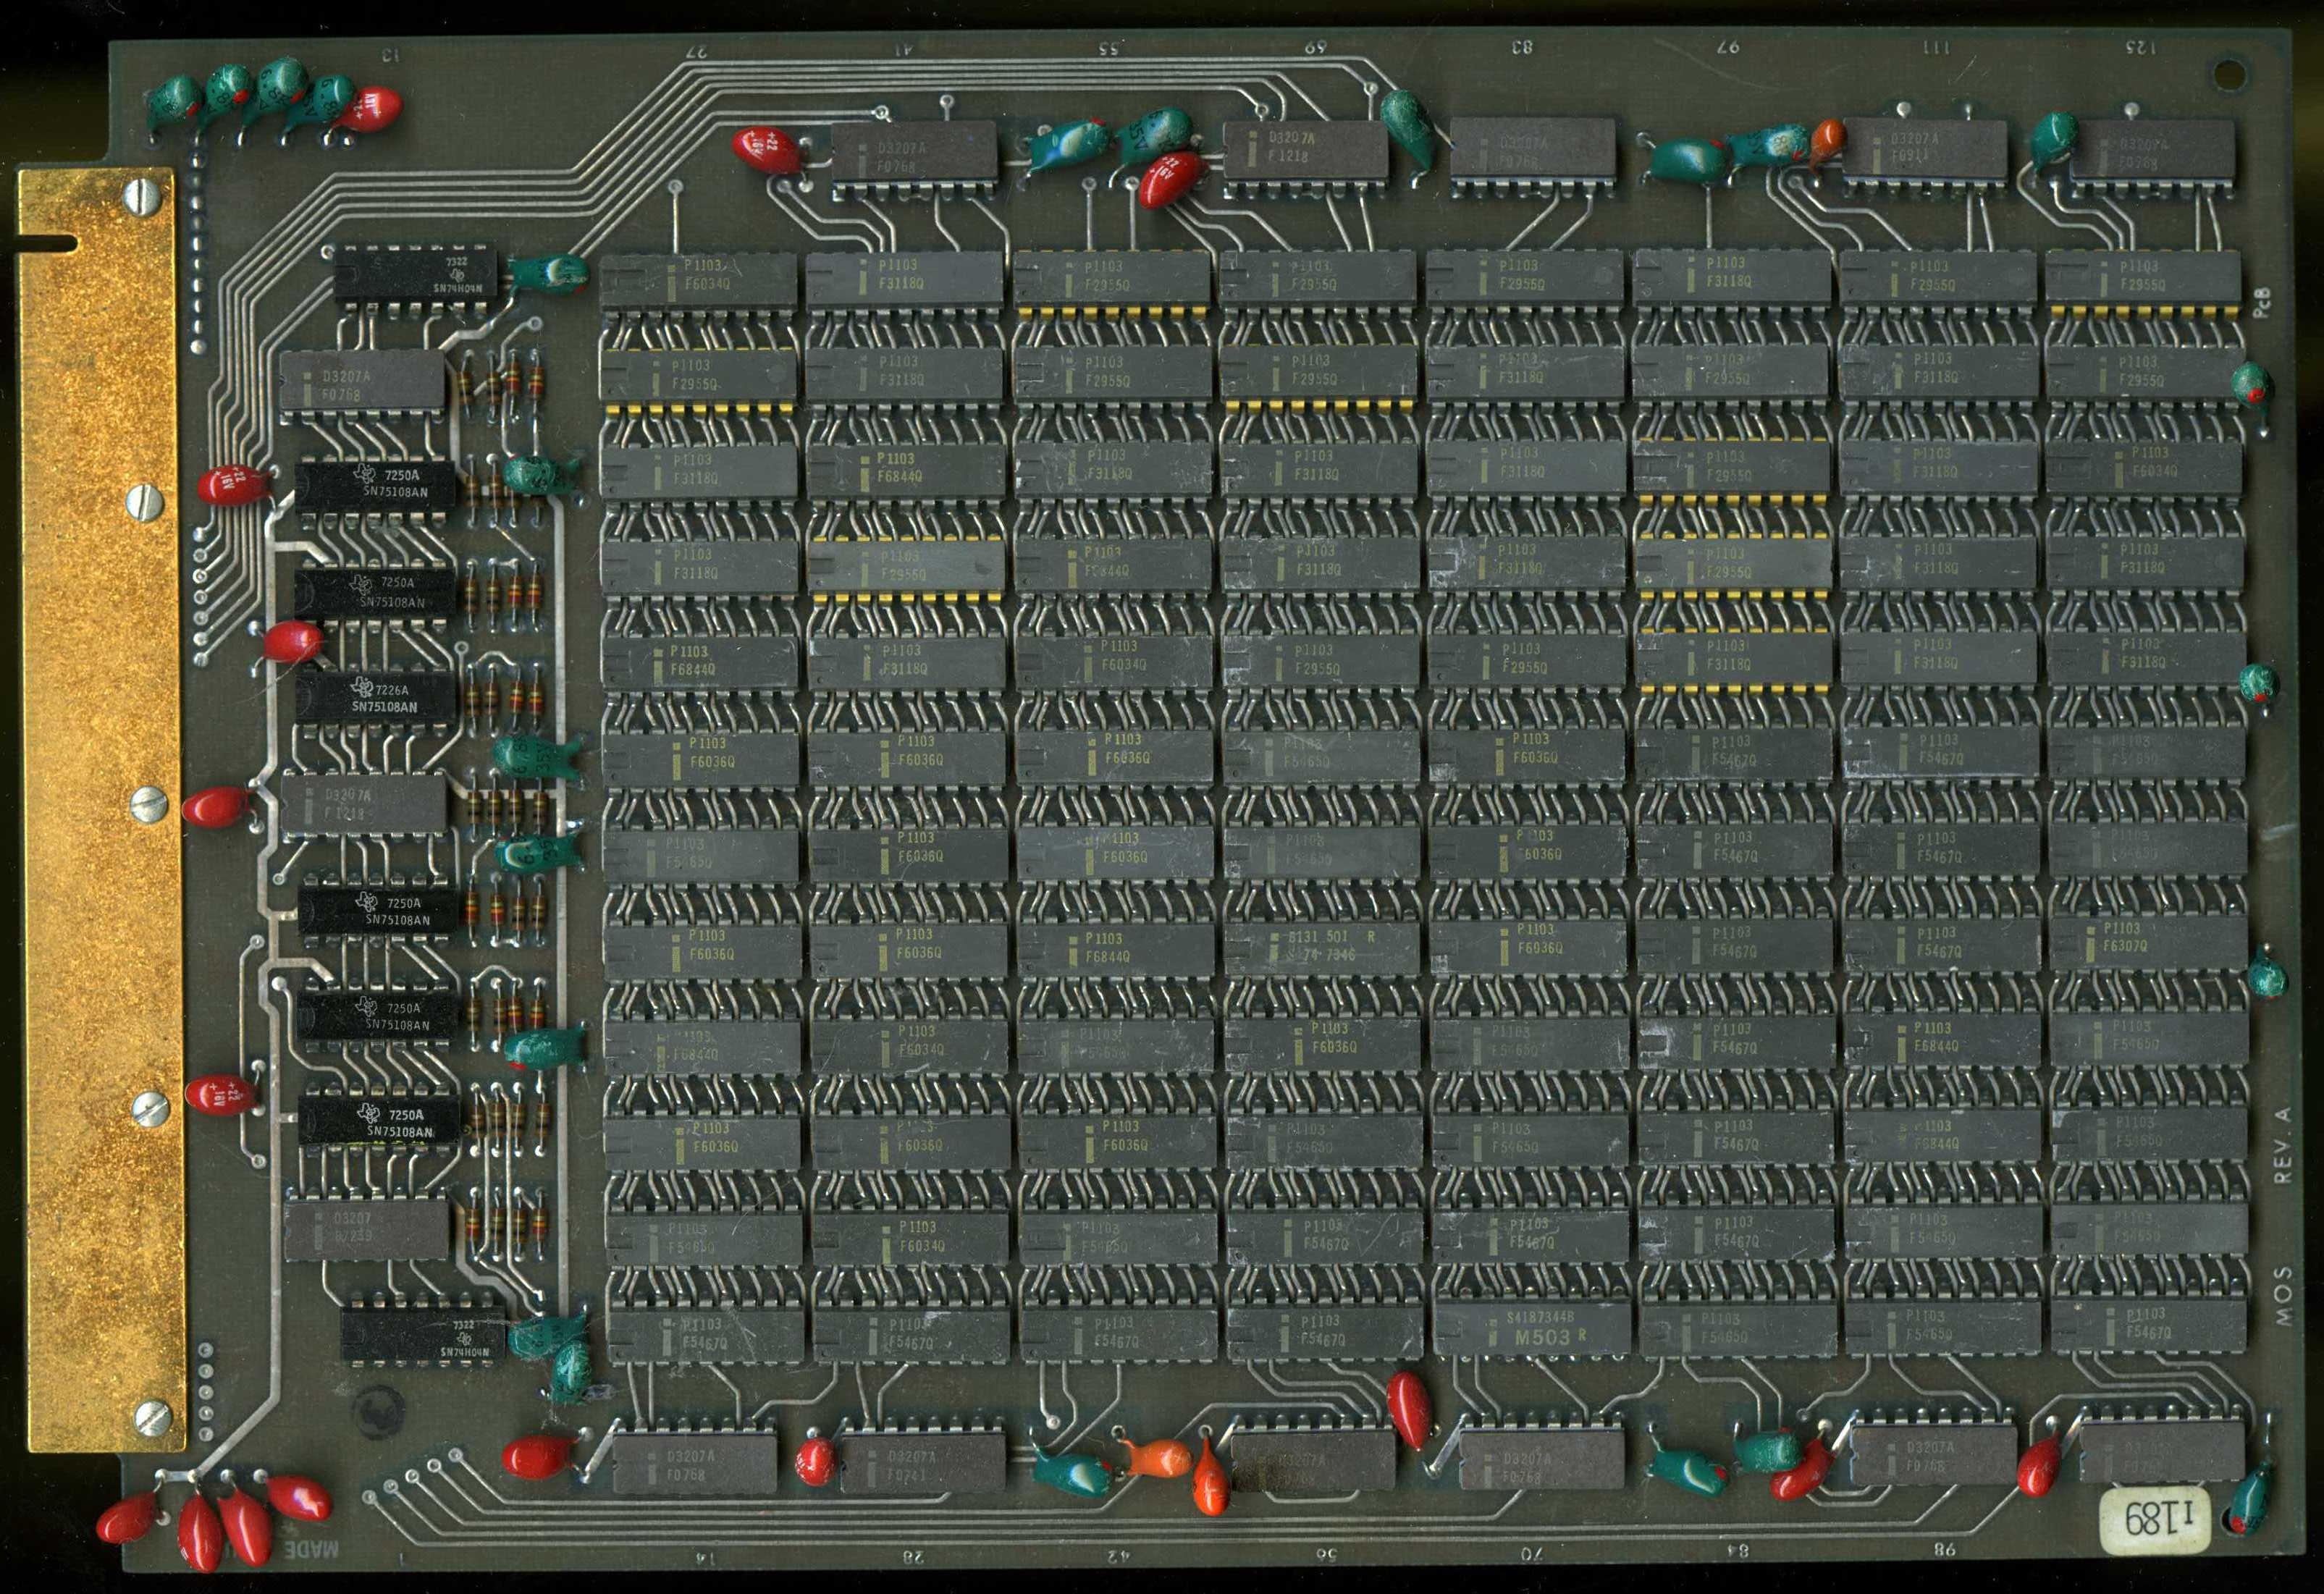Click the pin number 14 label
The height and width of the screenshot is (1594, 2324).
[705, 1557]
